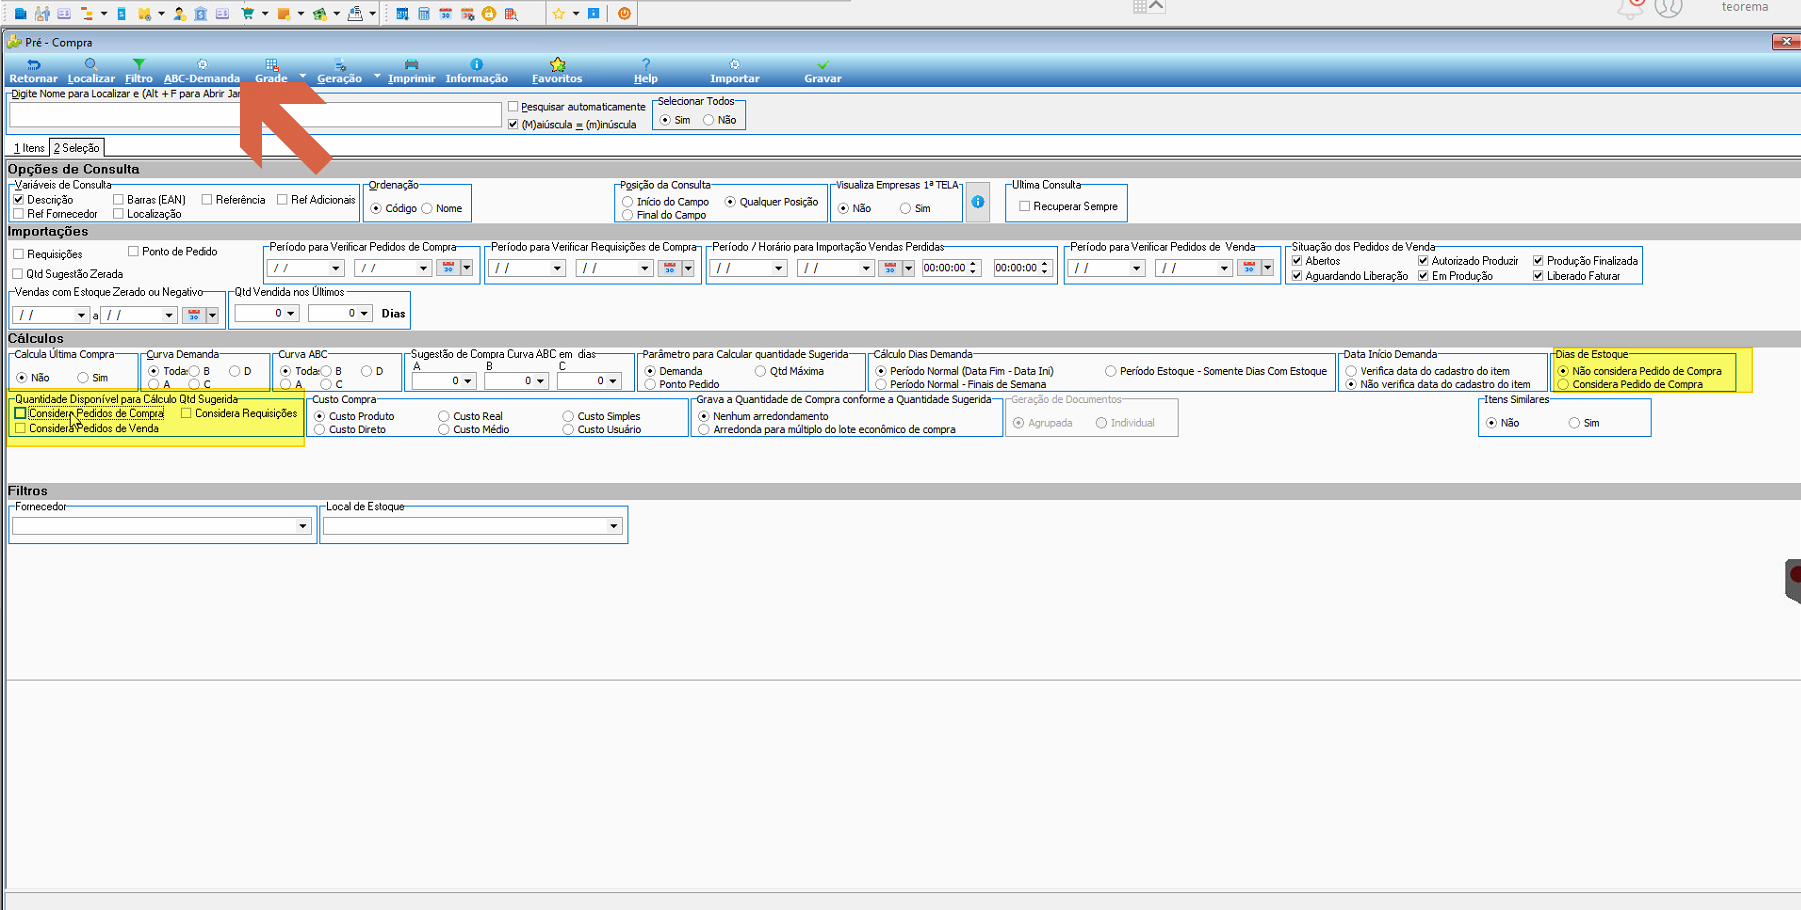
Task: Tick Considera Pedidos de Venda checkbox
Action: (x=20, y=428)
